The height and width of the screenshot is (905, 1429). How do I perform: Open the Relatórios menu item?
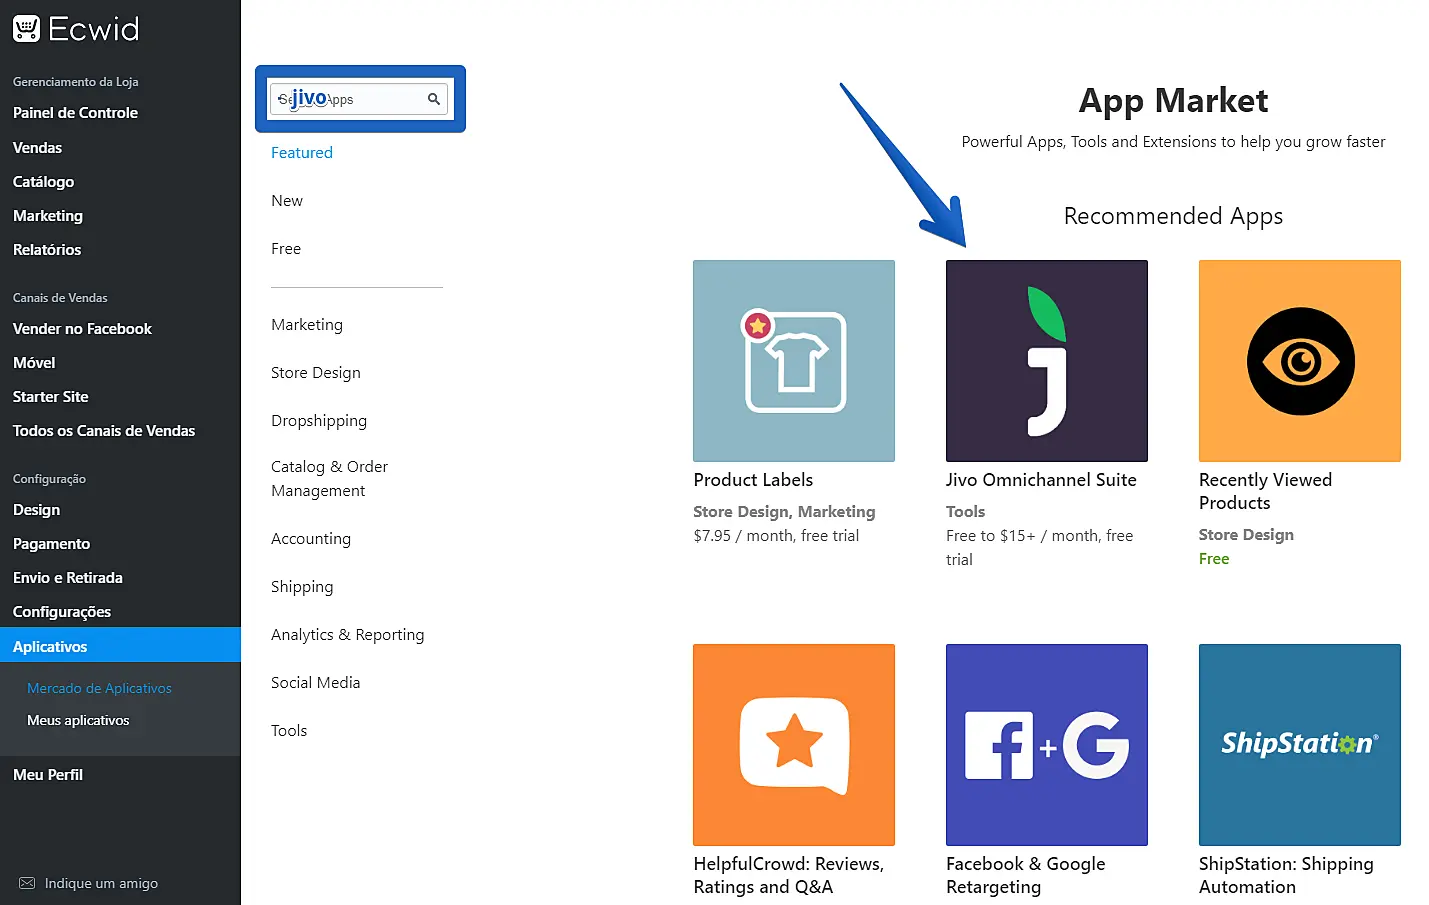click(x=47, y=250)
